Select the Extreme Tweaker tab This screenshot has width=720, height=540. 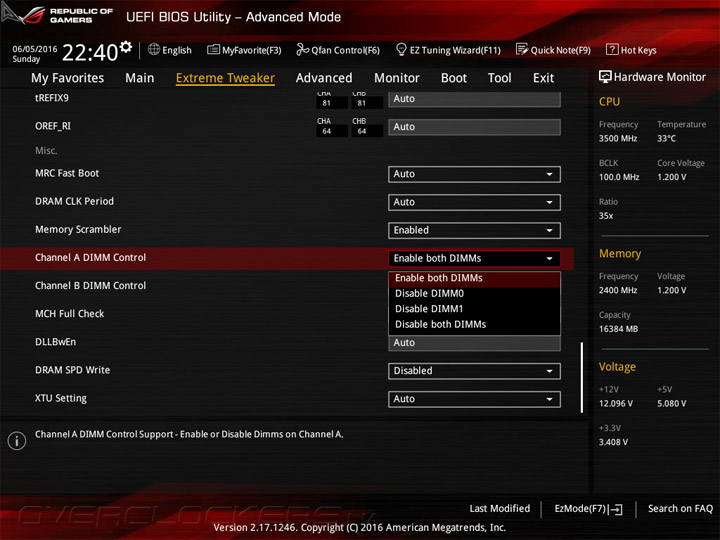tap(225, 78)
